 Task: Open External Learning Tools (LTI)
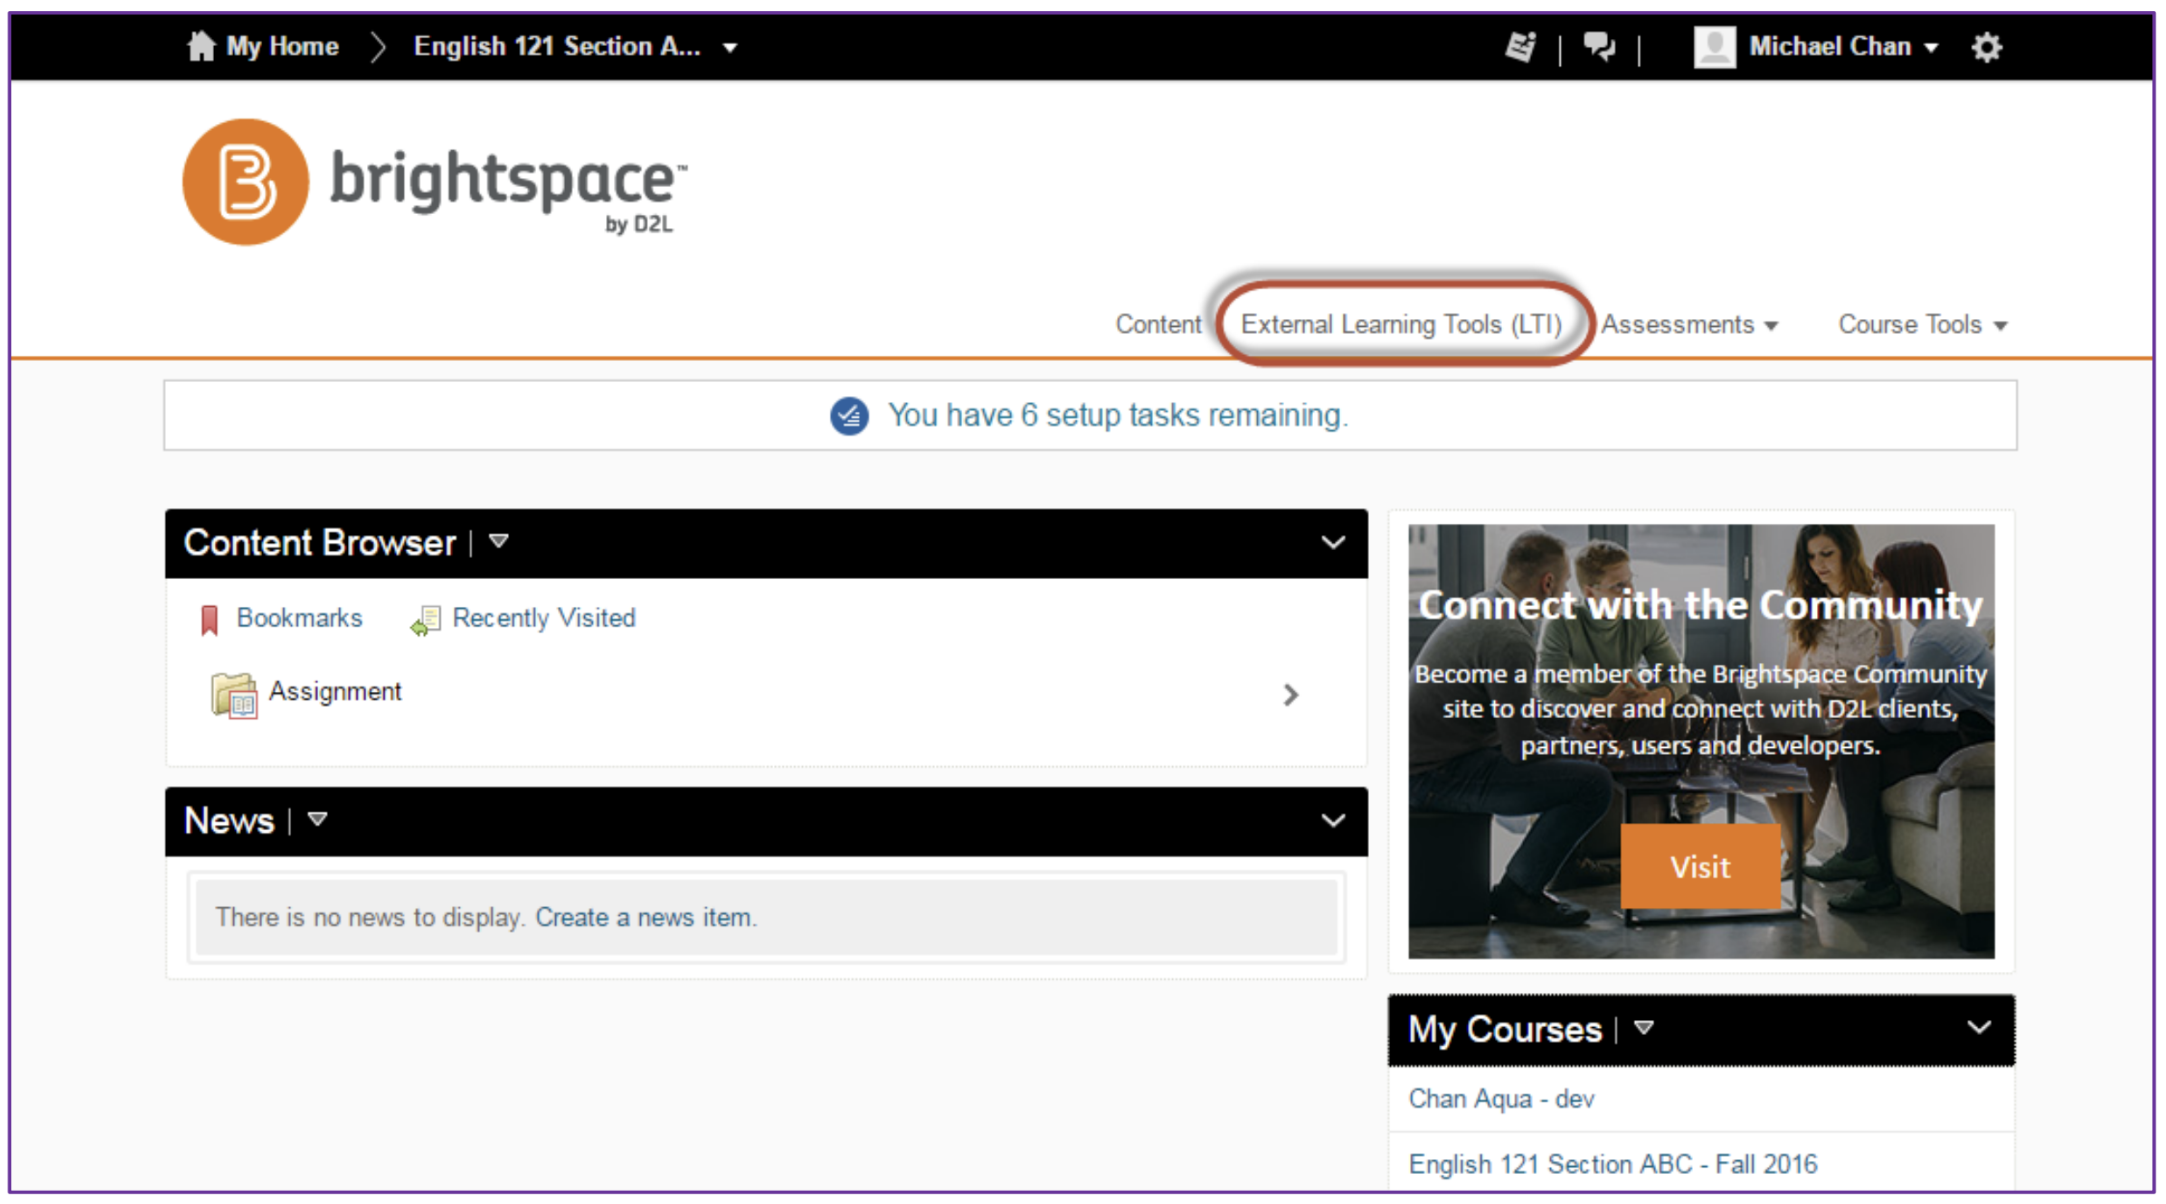[1401, 325]
